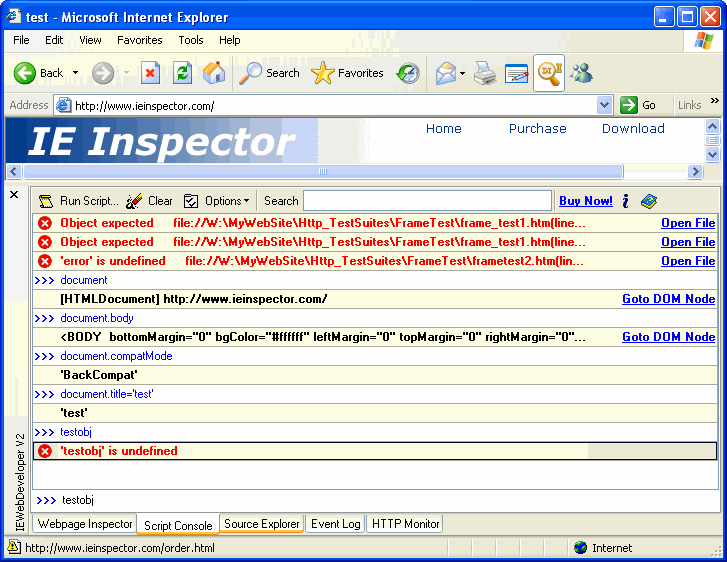Click Goto DOM Node for document.body
Screen dimensions: 727x562
pyautogui.click(x=668, y=337)
